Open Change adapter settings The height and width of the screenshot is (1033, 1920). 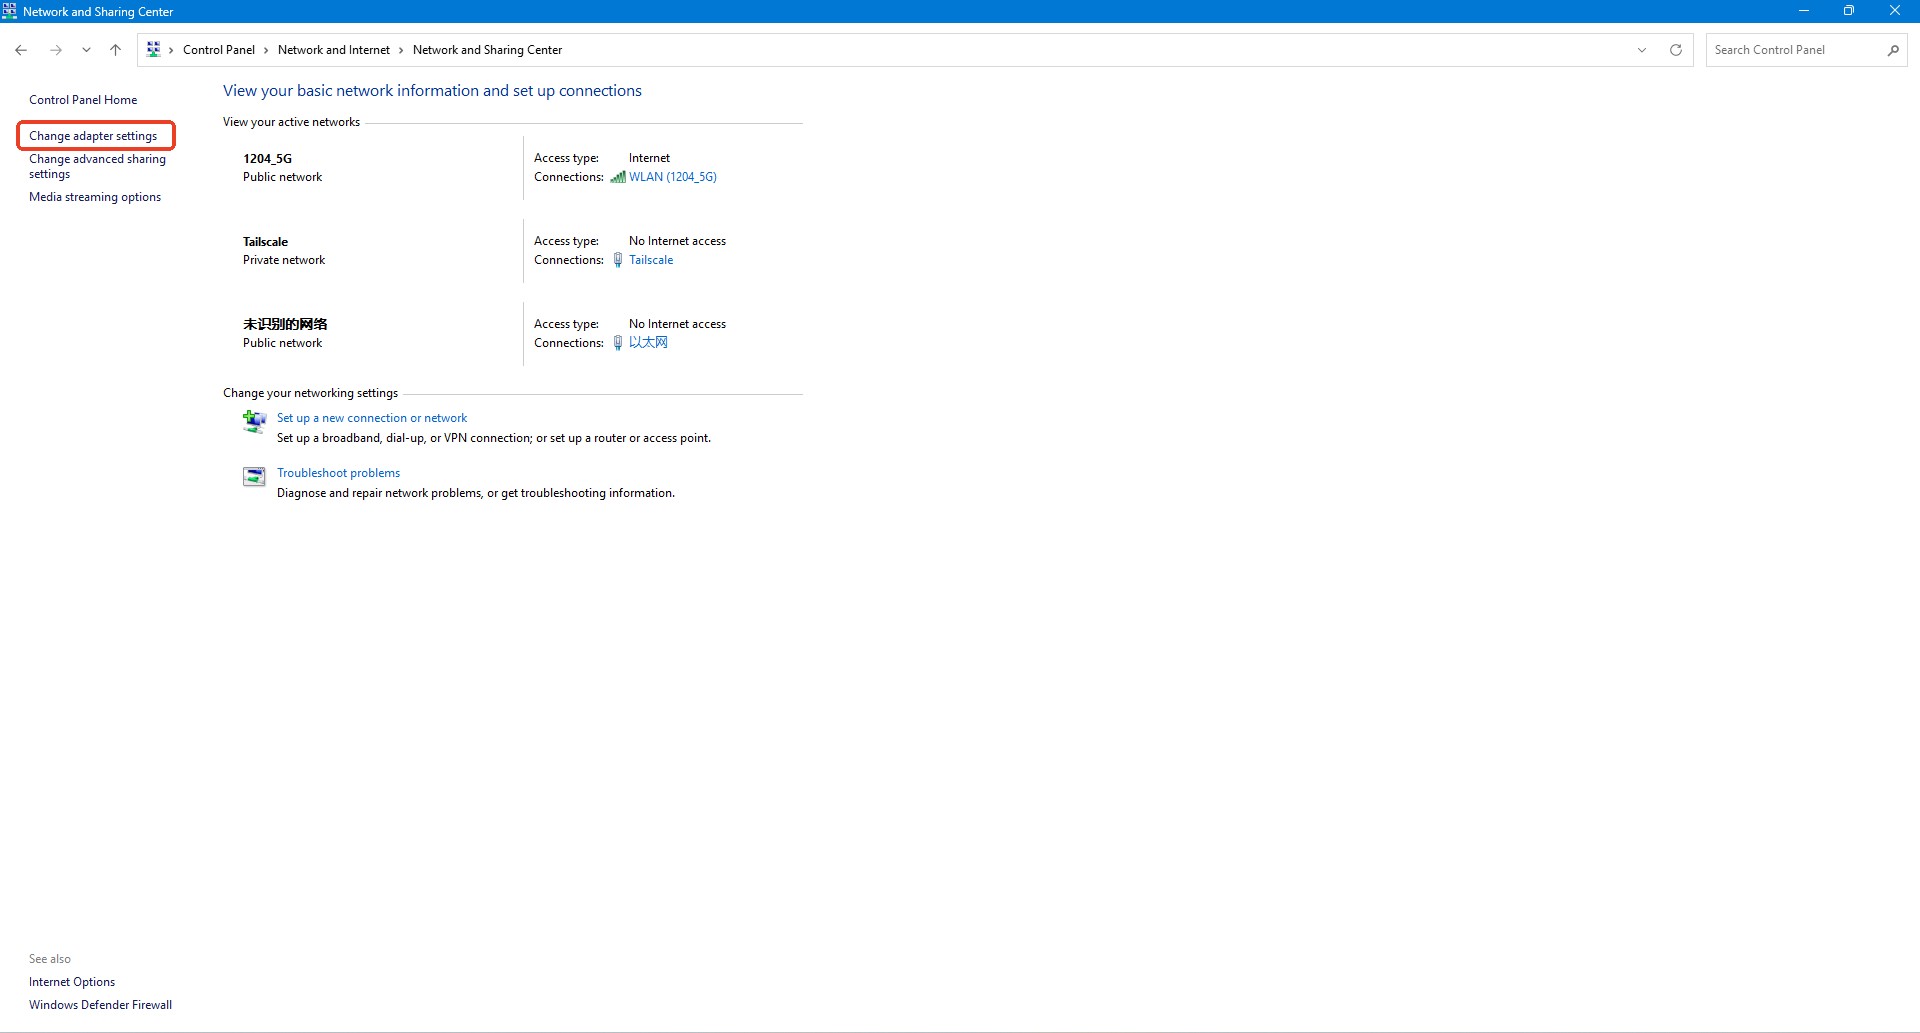point(93,136)
